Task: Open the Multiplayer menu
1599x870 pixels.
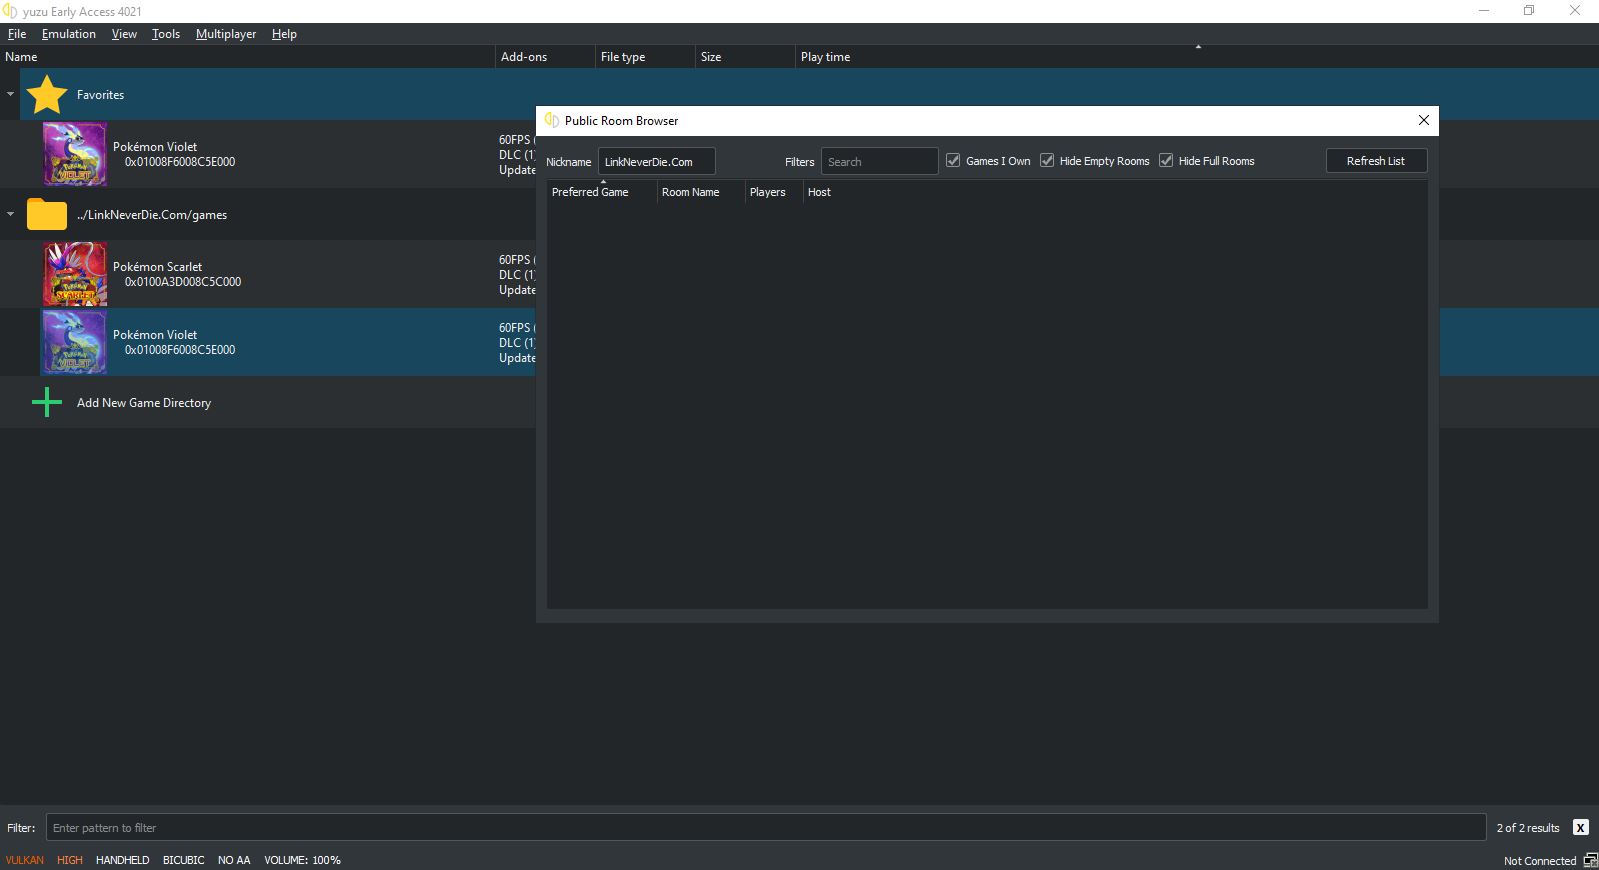Action: tap(226, 34)
